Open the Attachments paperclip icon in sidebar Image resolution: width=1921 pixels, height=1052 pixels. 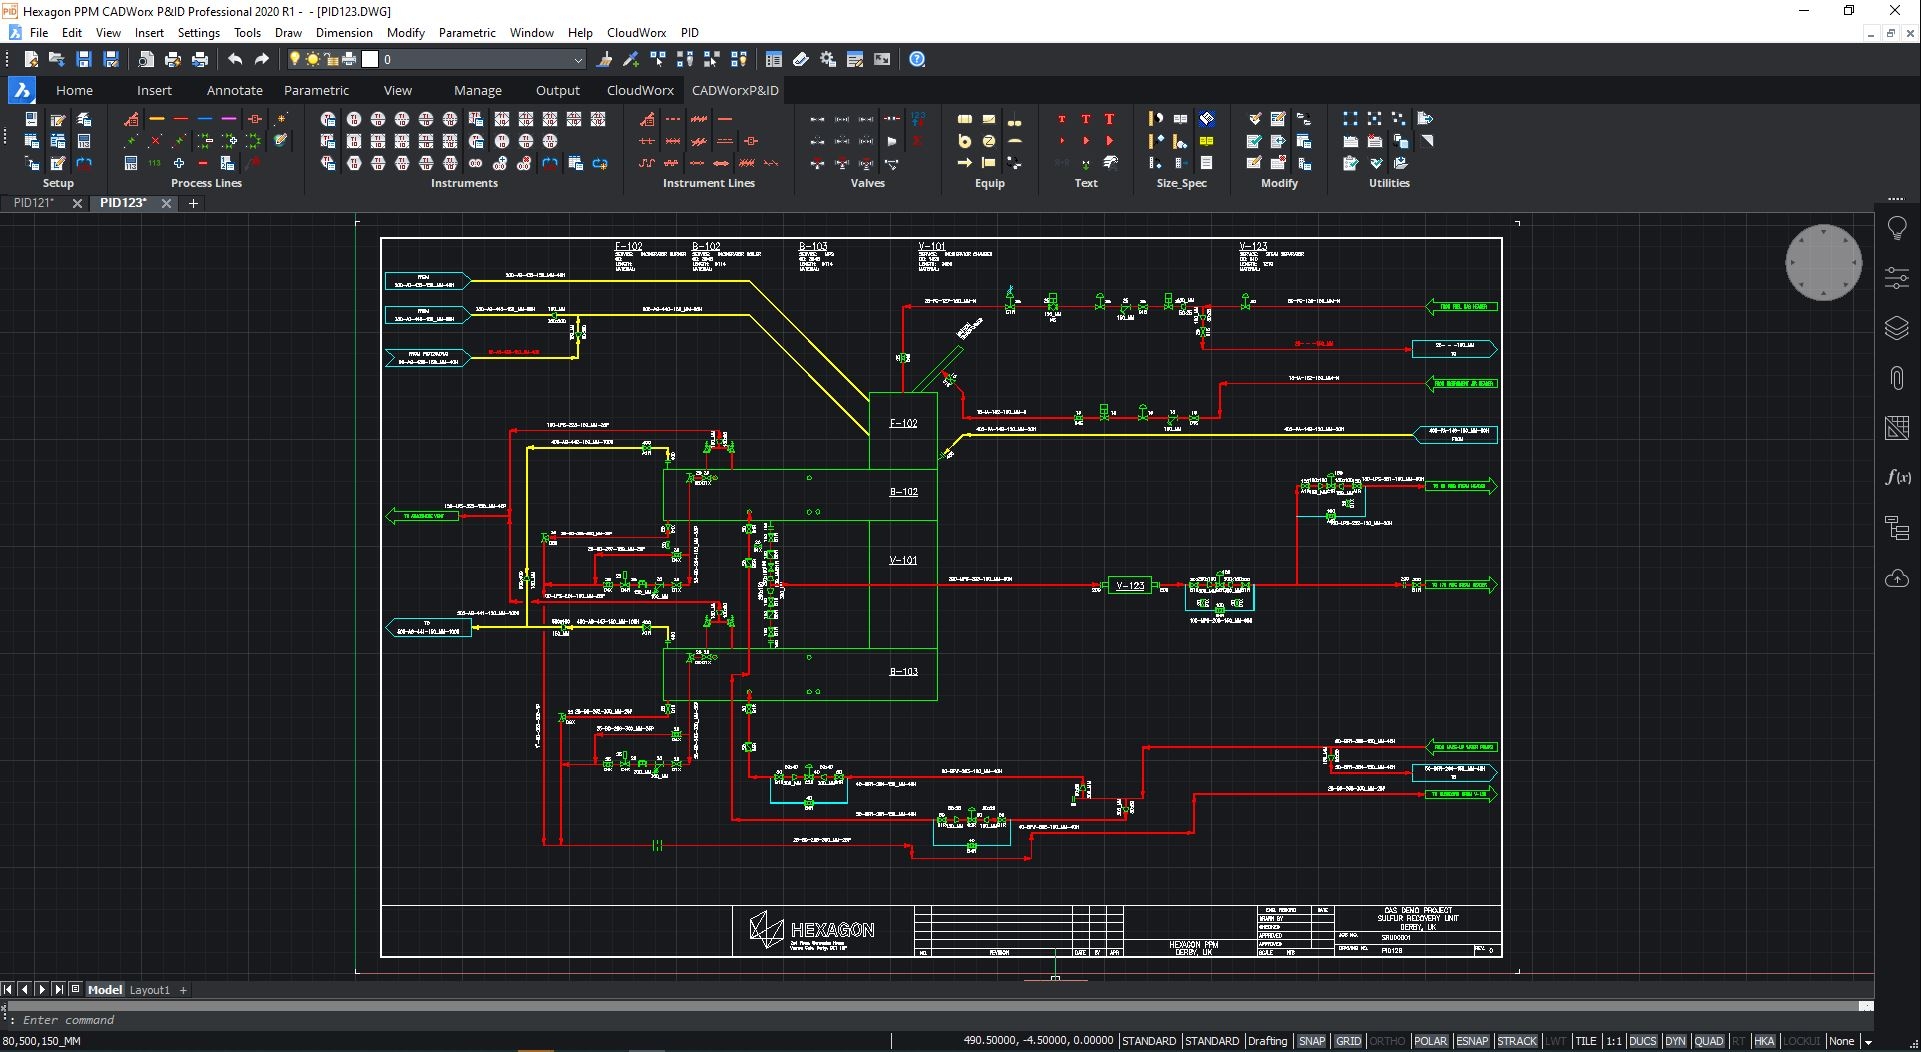pyautogui.click(x=1896, y=378)
